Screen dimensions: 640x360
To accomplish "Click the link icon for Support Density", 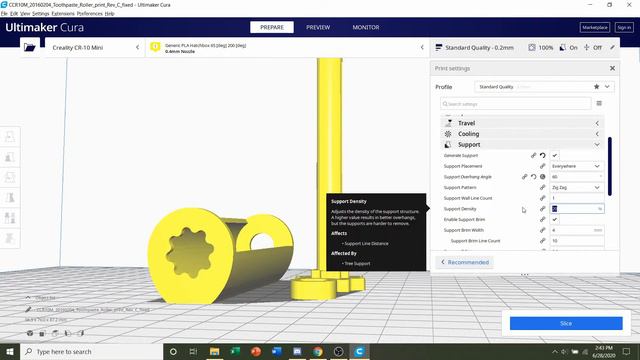I will 542,209.
